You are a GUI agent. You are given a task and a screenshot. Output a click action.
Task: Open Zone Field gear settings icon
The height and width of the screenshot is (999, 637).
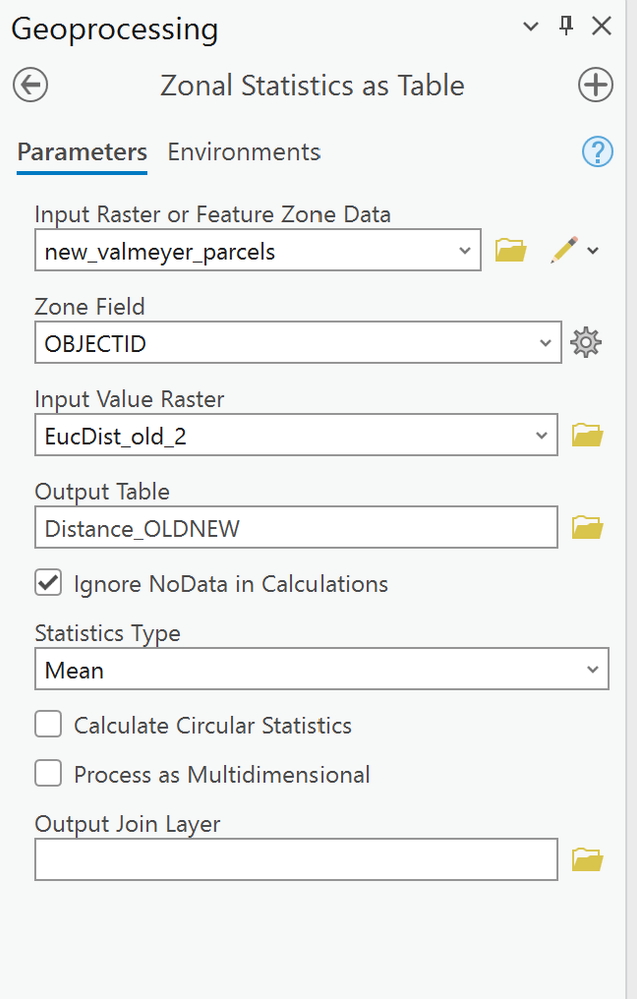pos(585,343)
